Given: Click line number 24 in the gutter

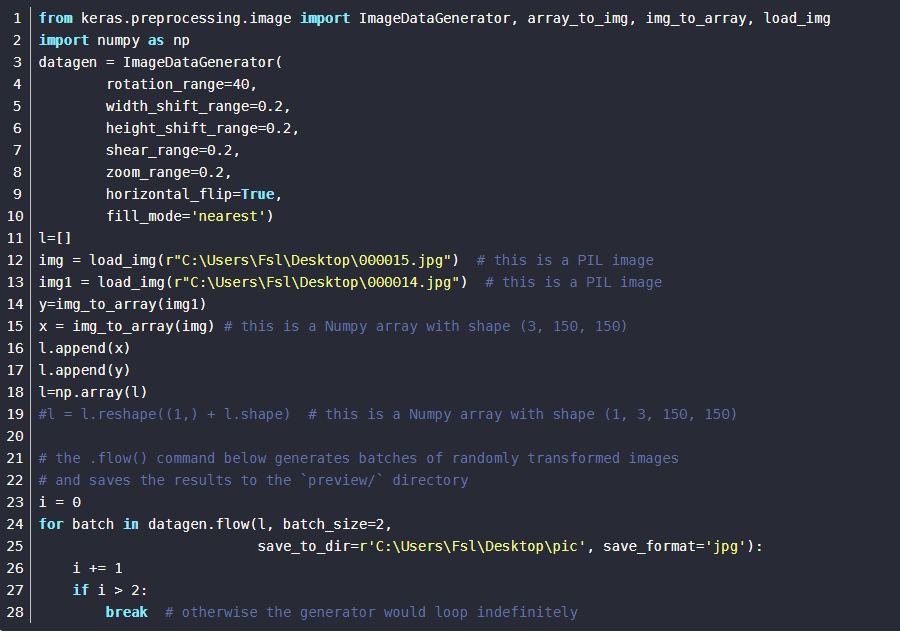Looking at the screenshot, I should (17, 524).
